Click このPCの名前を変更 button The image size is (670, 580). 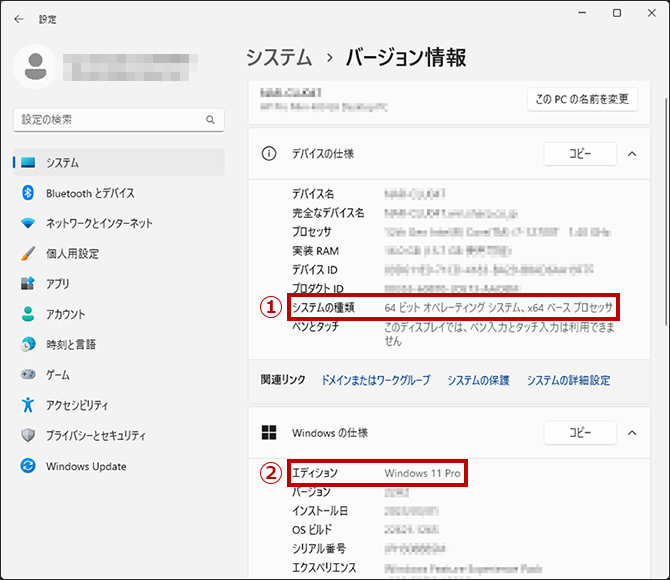coord(582,99)
